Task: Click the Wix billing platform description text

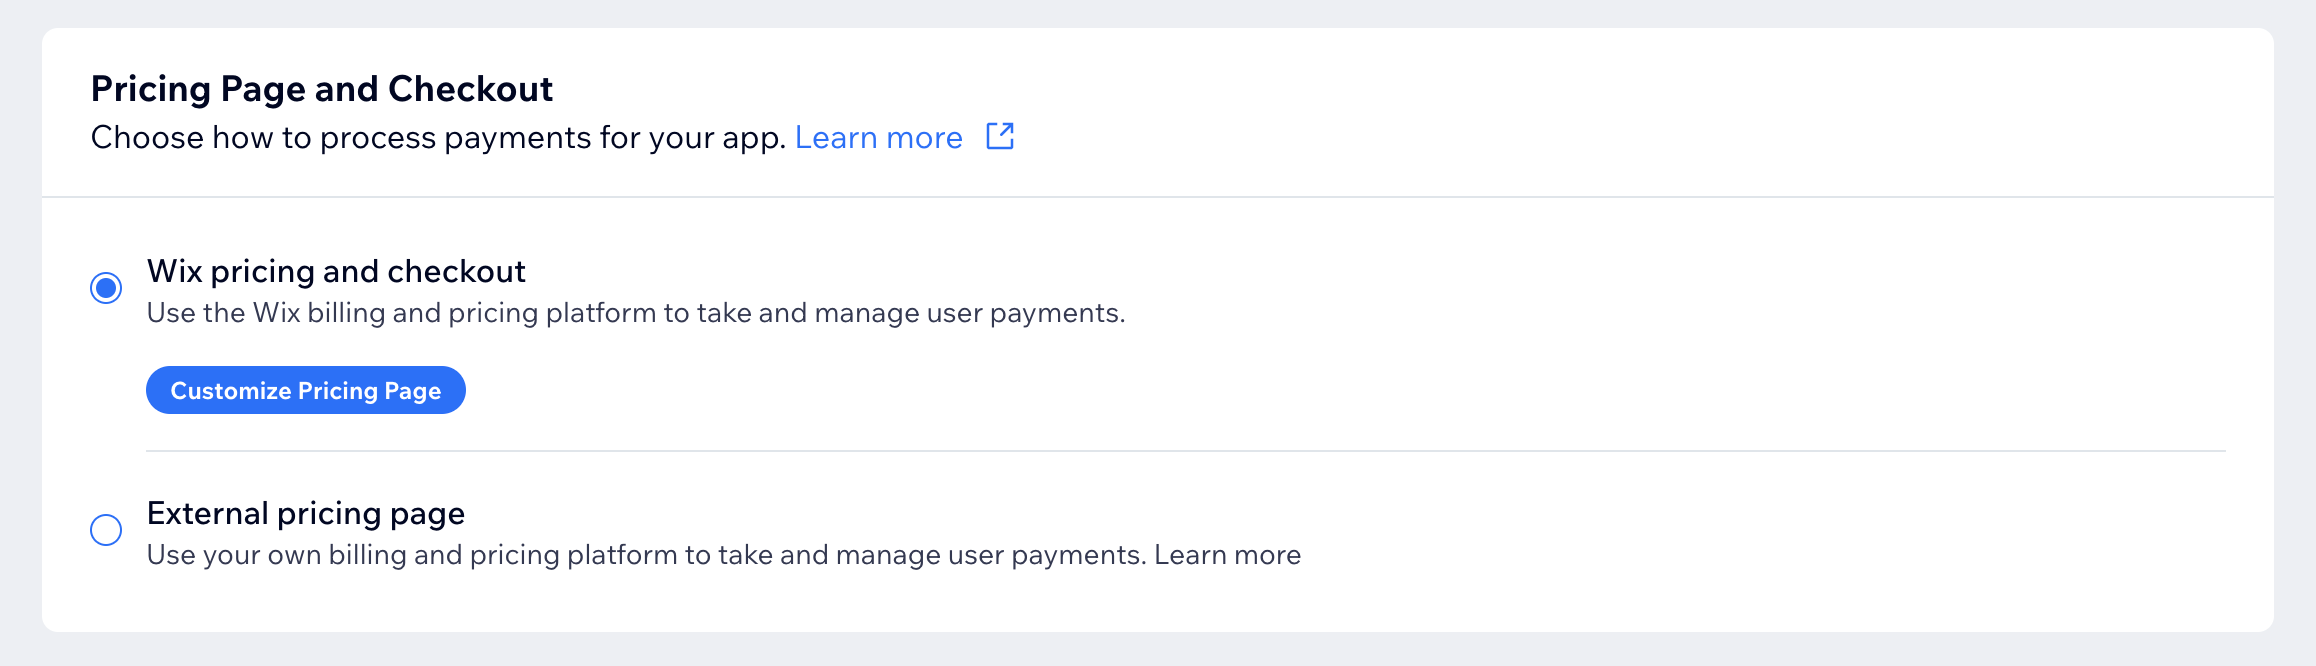Action: click(636, 313)
